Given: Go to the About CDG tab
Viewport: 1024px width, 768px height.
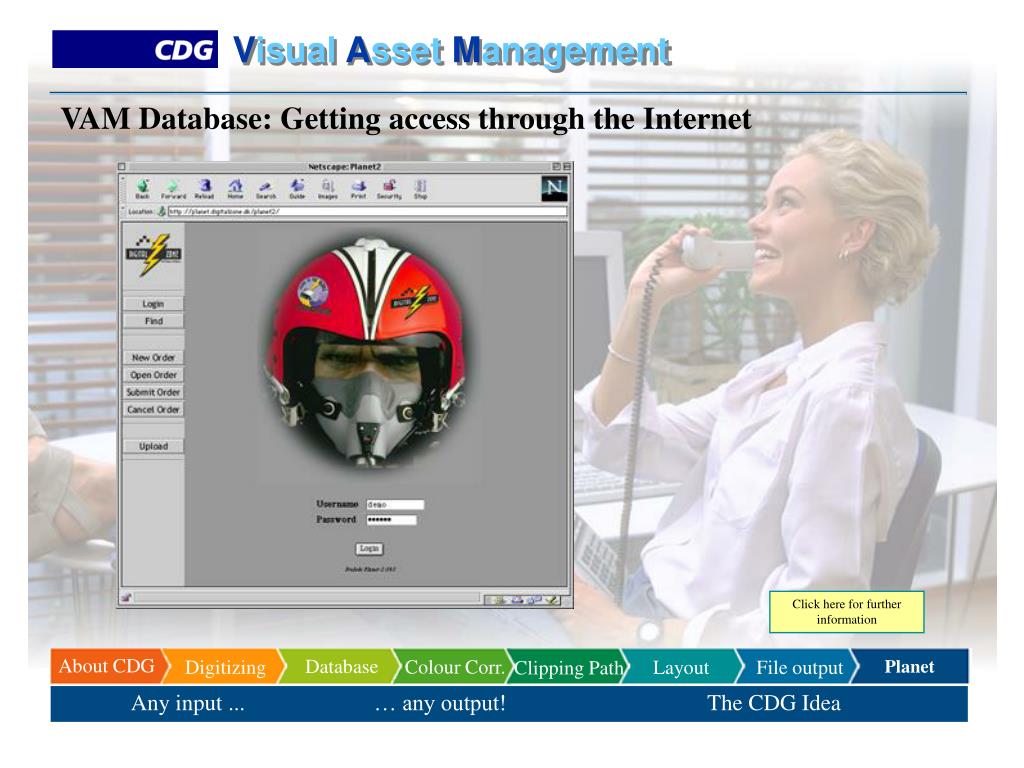Looking at the screenshot, I should 107,666.
